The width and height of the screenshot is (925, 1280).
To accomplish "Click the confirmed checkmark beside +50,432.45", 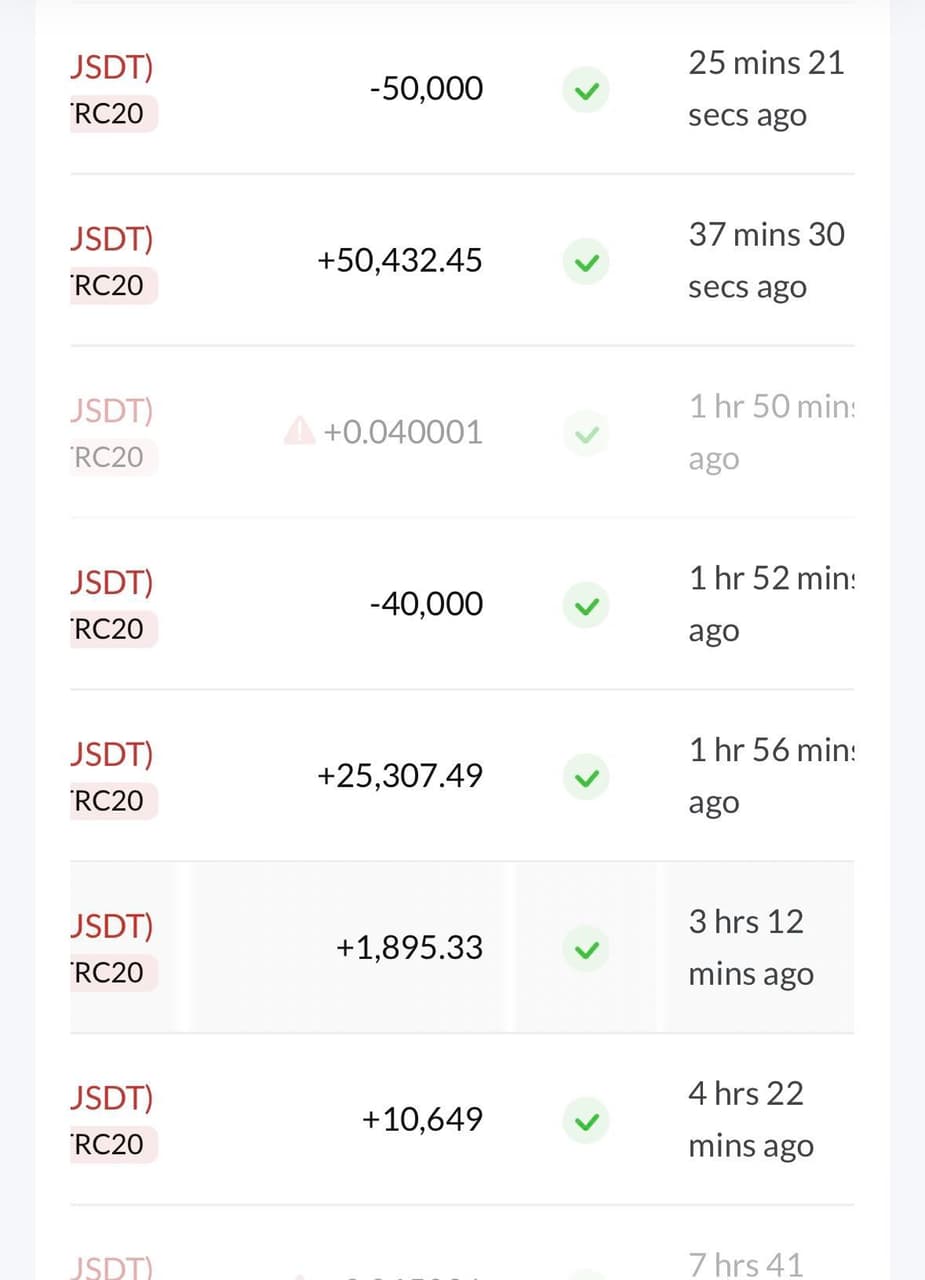I will click(x=586, y=263).
